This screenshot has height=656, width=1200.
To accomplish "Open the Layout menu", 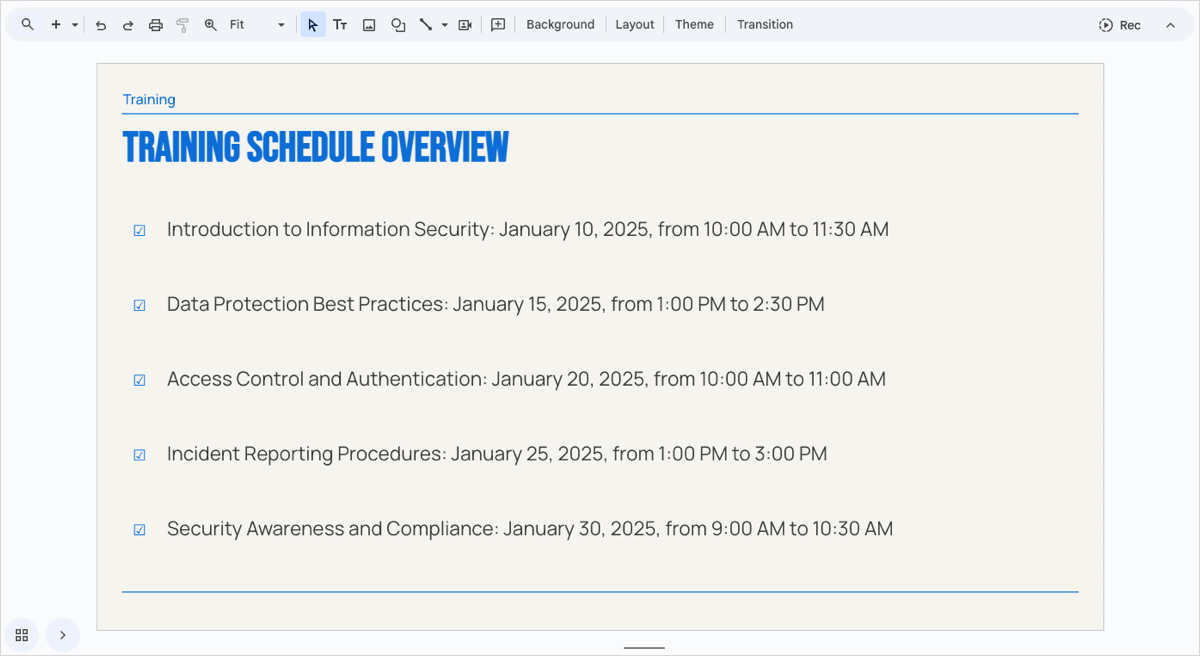I will pyautogui.click(x=635, y=25).
